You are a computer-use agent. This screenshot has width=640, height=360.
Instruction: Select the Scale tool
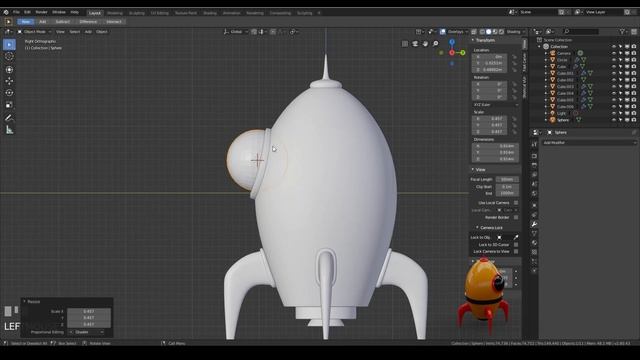9,105
